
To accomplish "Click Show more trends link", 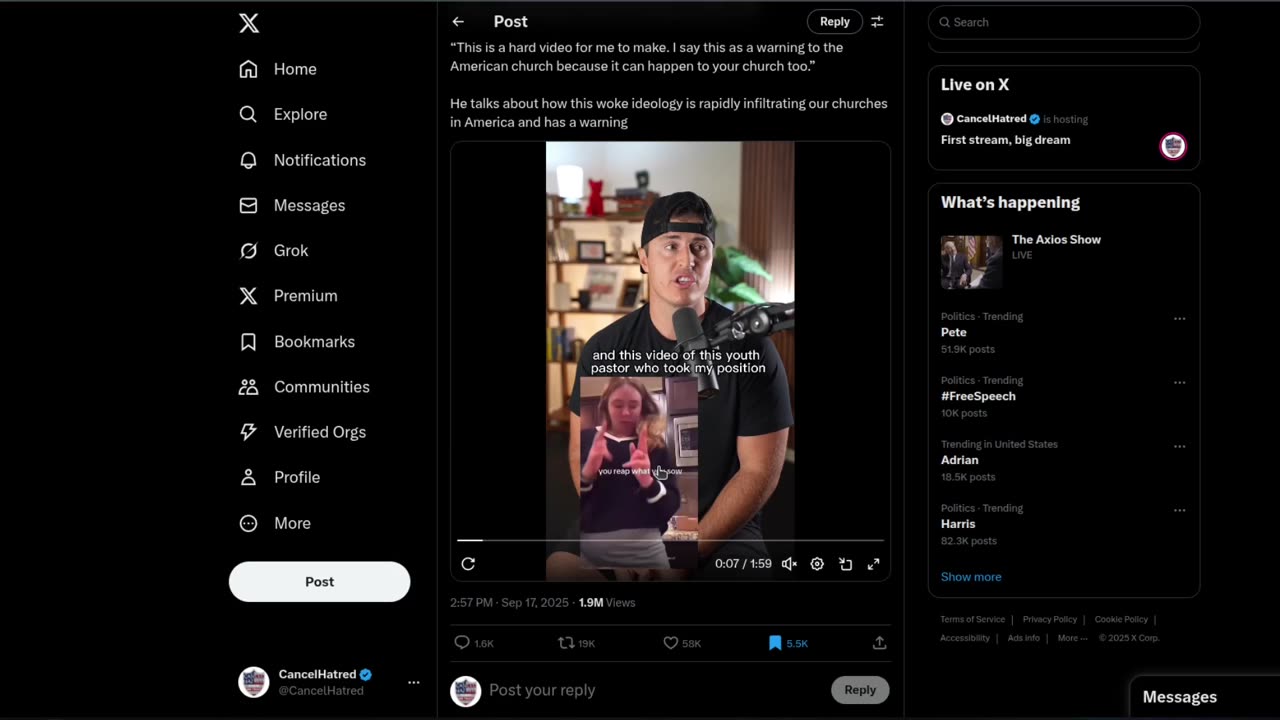I will click(970, 577).
